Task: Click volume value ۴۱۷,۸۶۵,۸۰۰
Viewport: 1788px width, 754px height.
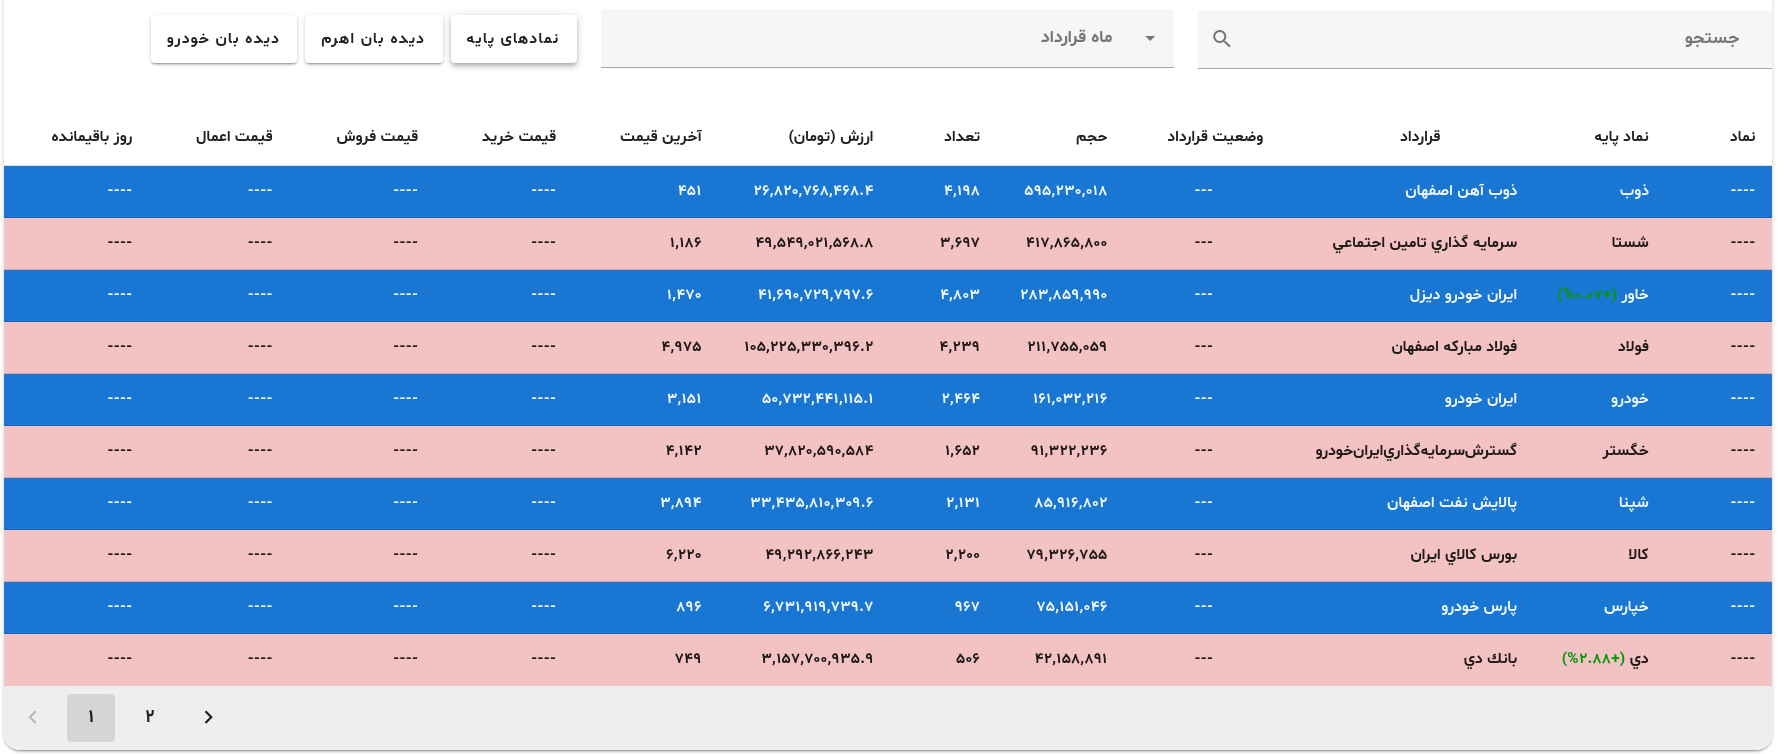Action: [x=1067, y=243]
